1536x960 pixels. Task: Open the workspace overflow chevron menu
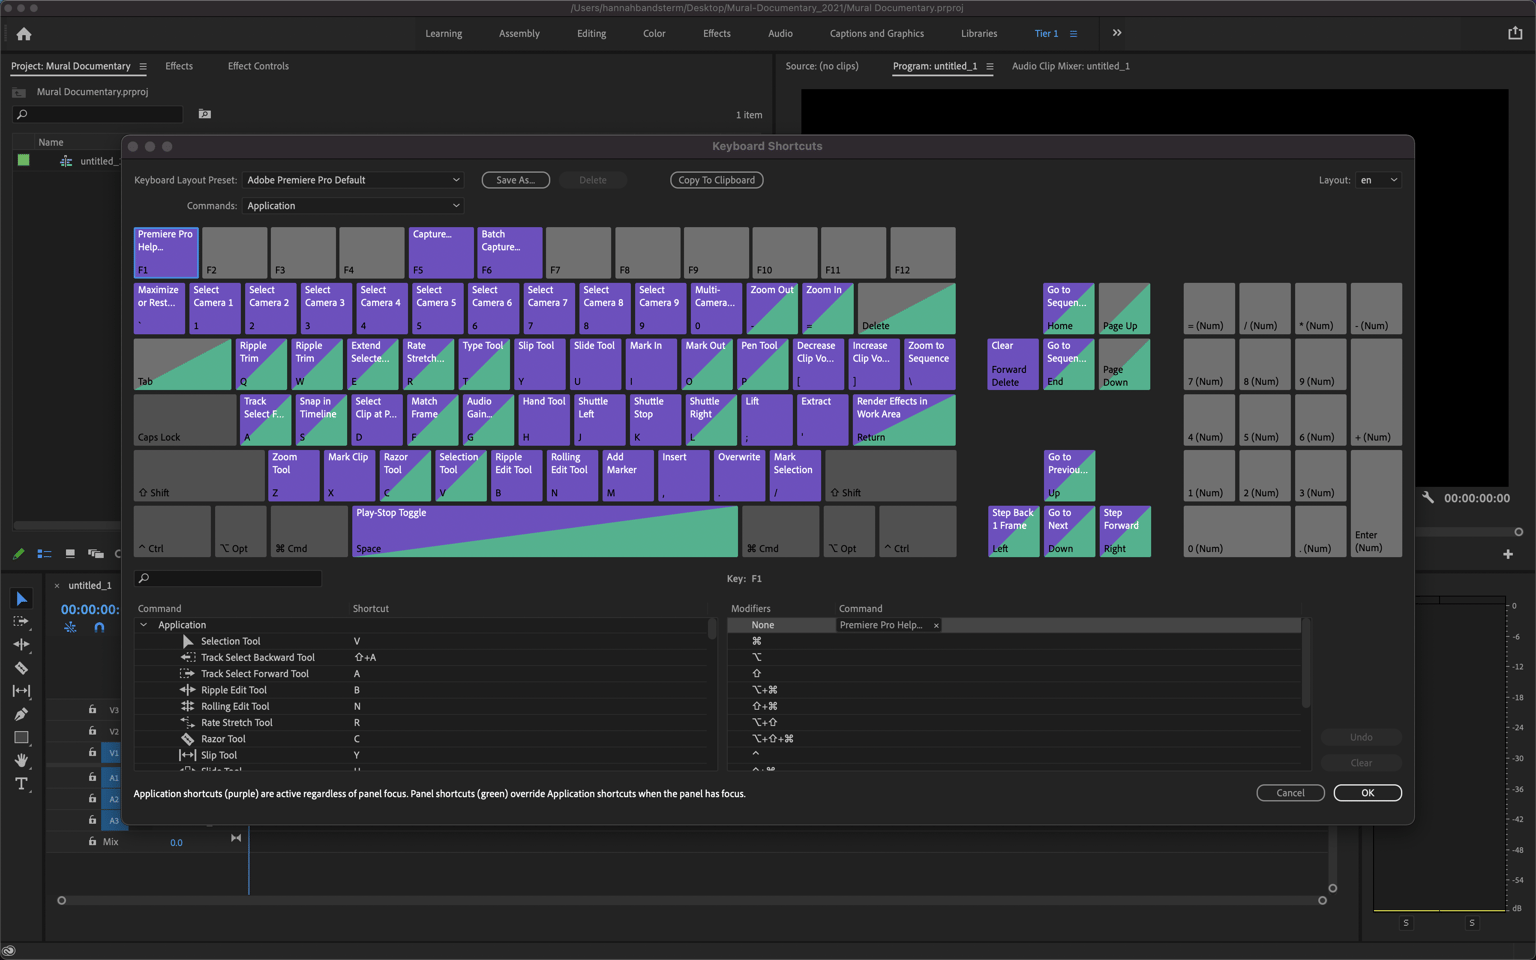pos(1117,33)
